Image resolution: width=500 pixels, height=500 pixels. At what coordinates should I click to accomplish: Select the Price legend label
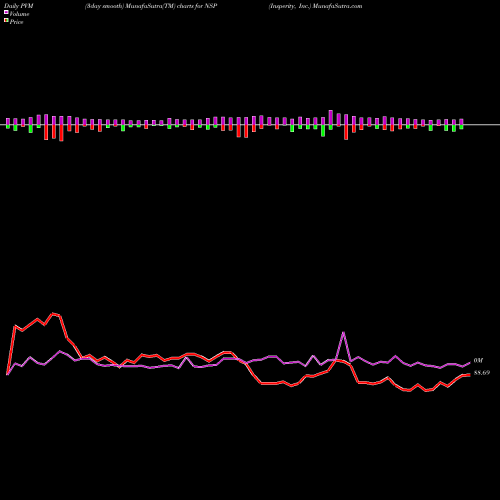pos(16,22)
